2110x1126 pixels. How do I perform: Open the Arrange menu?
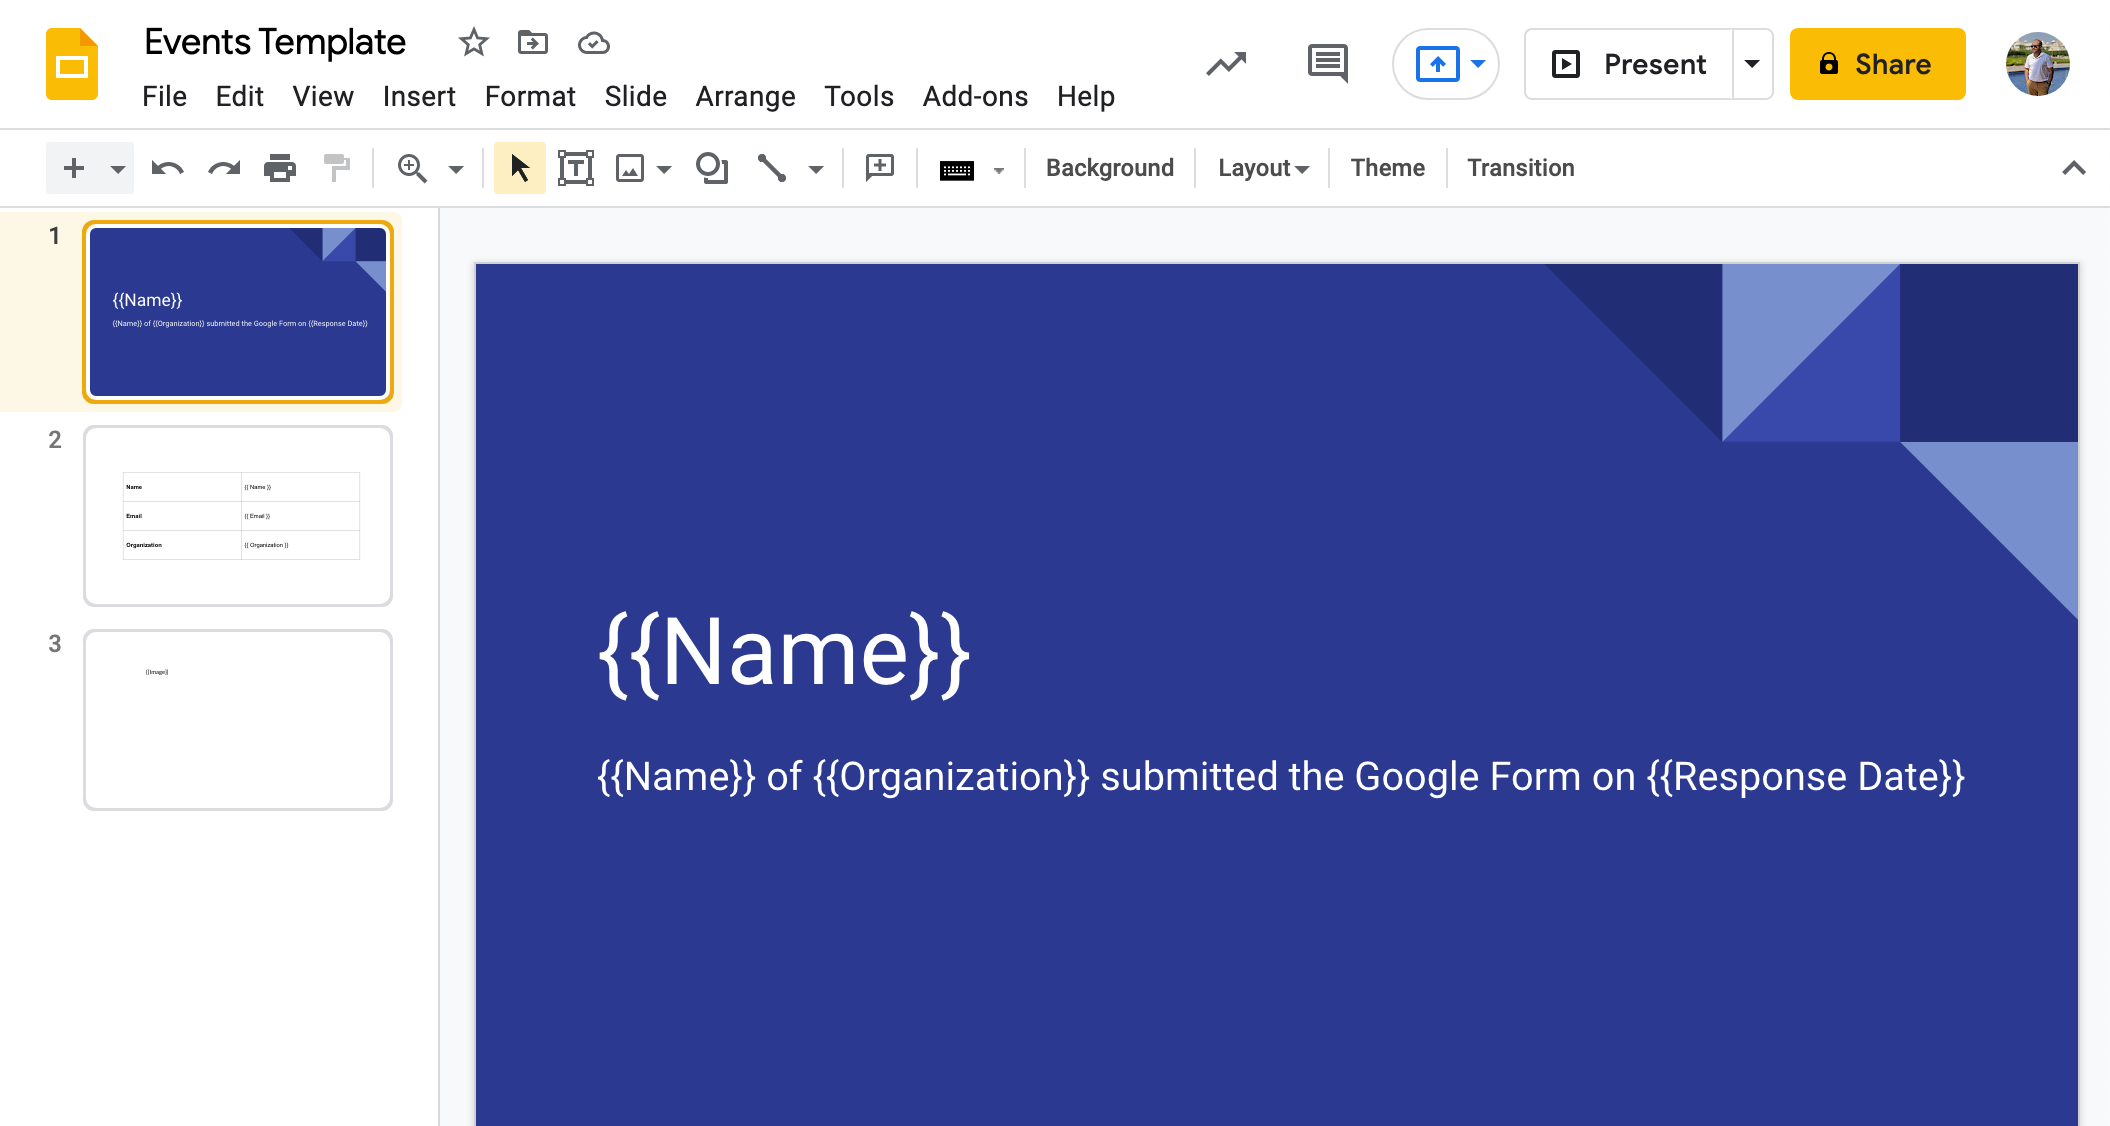tap(747, 95)
